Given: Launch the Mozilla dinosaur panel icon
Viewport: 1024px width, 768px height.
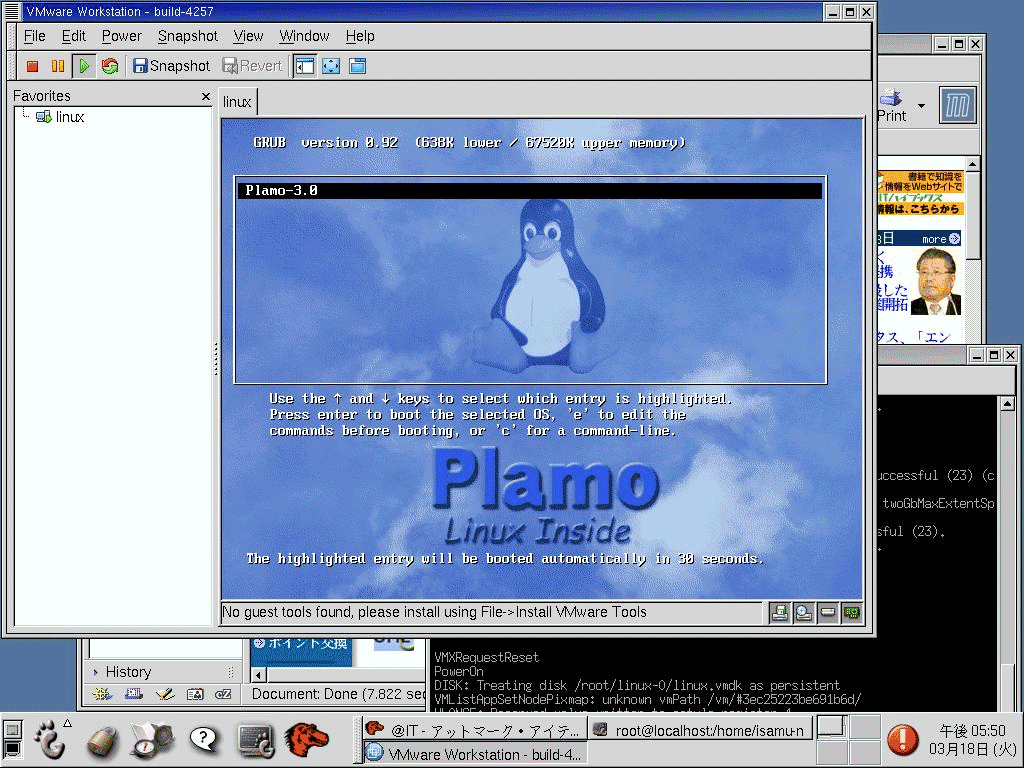Looking at the screenshot, I should point(307,741).
